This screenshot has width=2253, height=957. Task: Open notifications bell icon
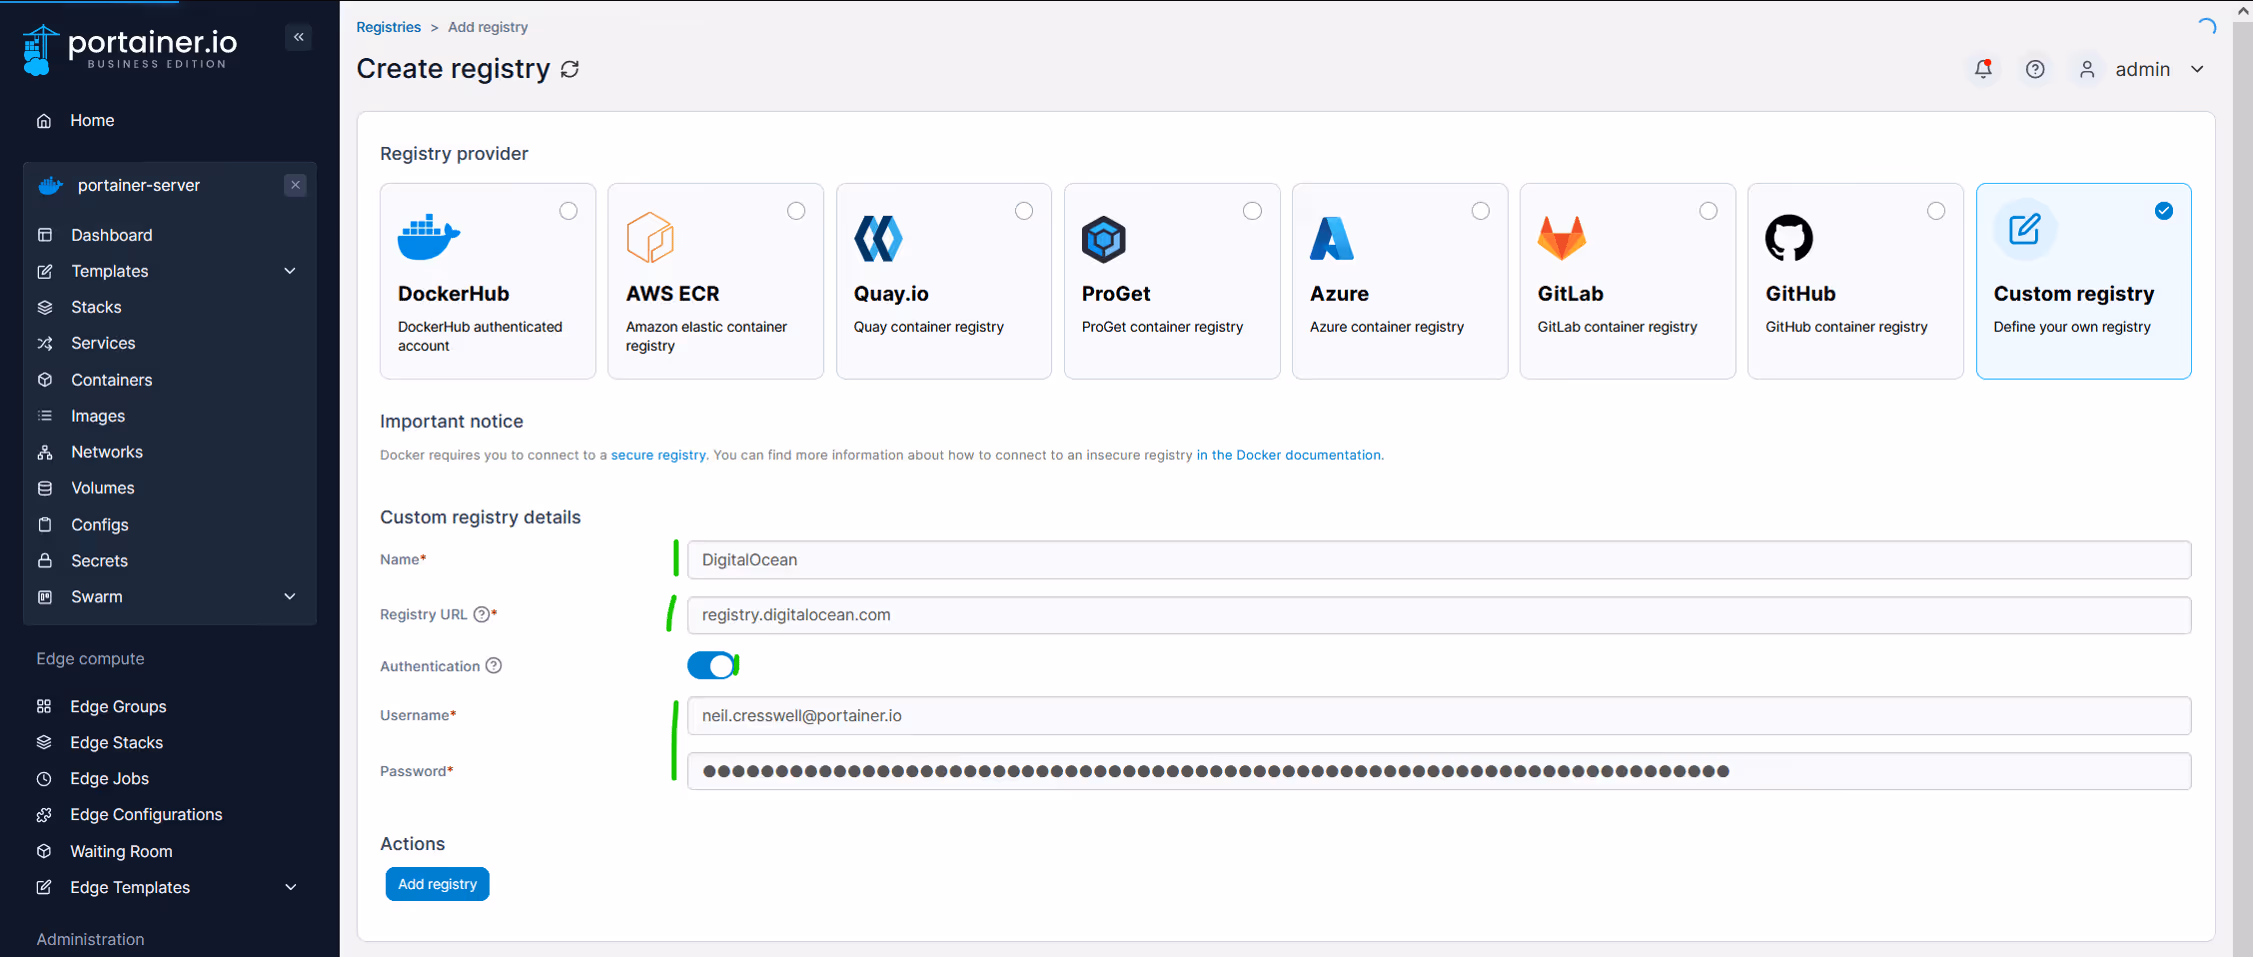pos(1983,69)
